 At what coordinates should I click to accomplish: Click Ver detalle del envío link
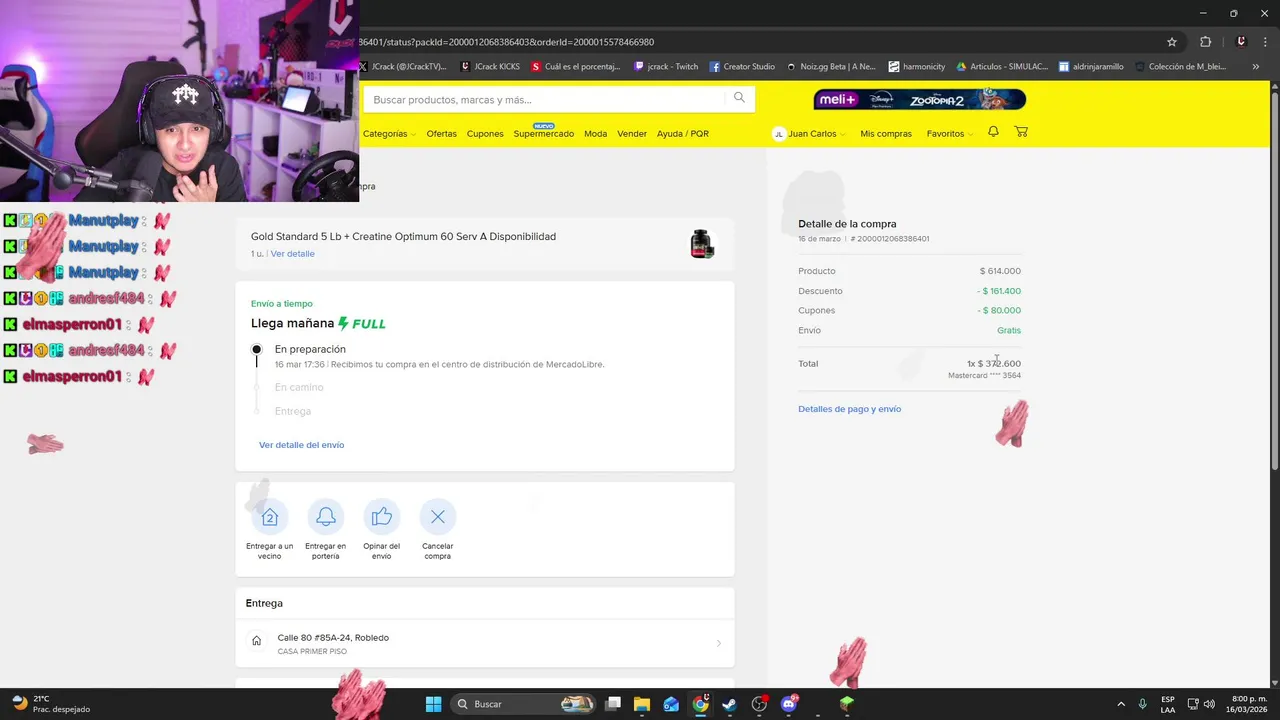click(301, 445)
